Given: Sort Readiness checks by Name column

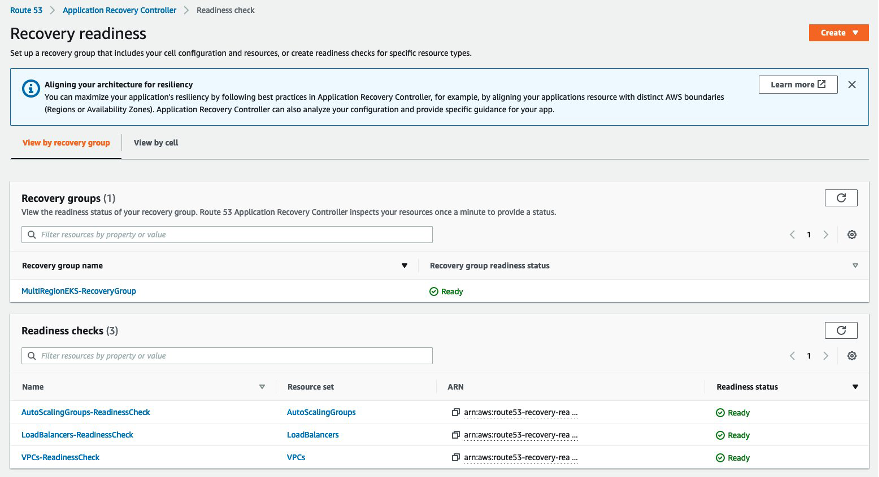Looking at the screenshot, I should pos(262,386).
